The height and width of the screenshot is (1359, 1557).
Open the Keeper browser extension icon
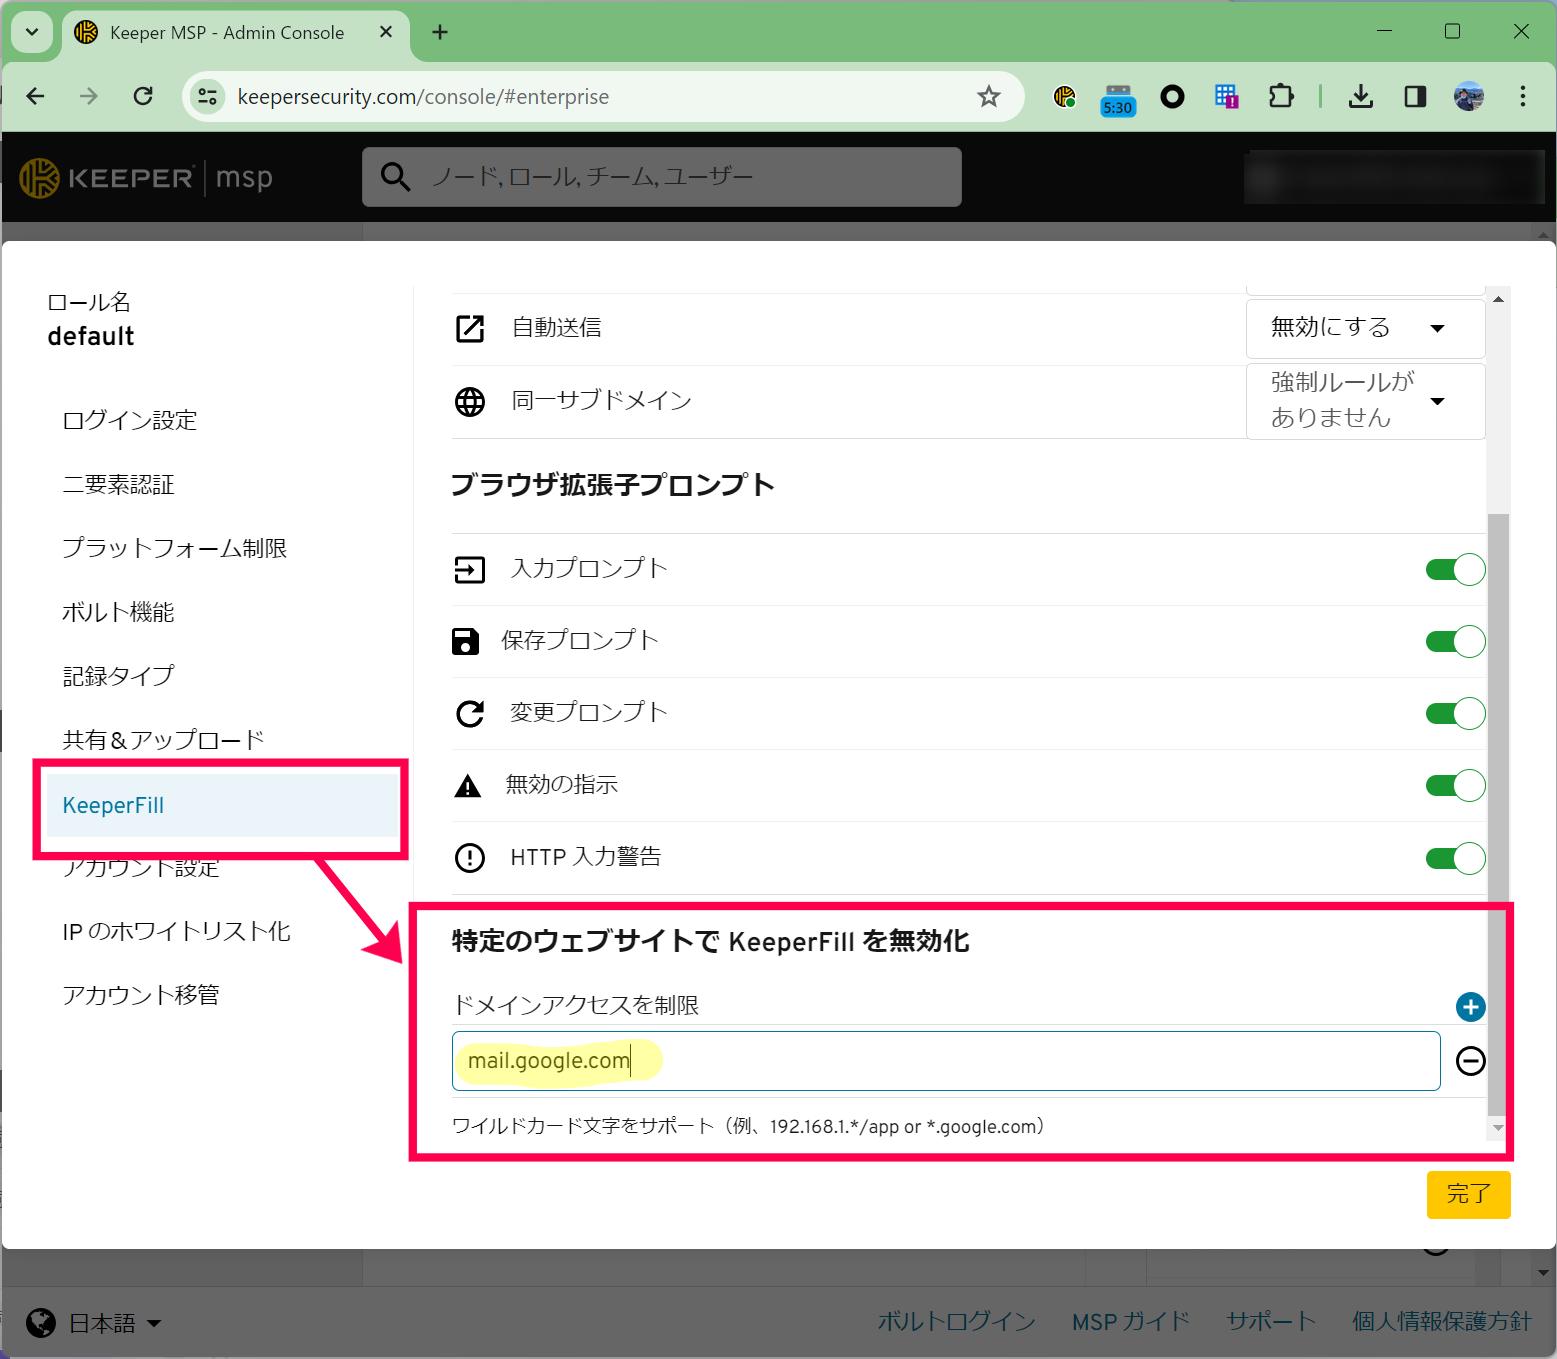coord(1065,97)
